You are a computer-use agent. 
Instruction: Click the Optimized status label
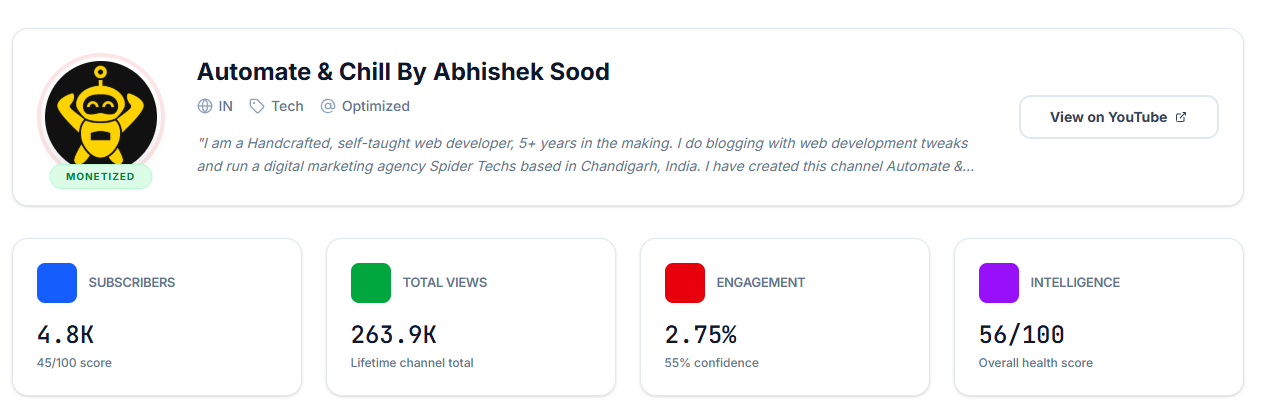point(376,106)
